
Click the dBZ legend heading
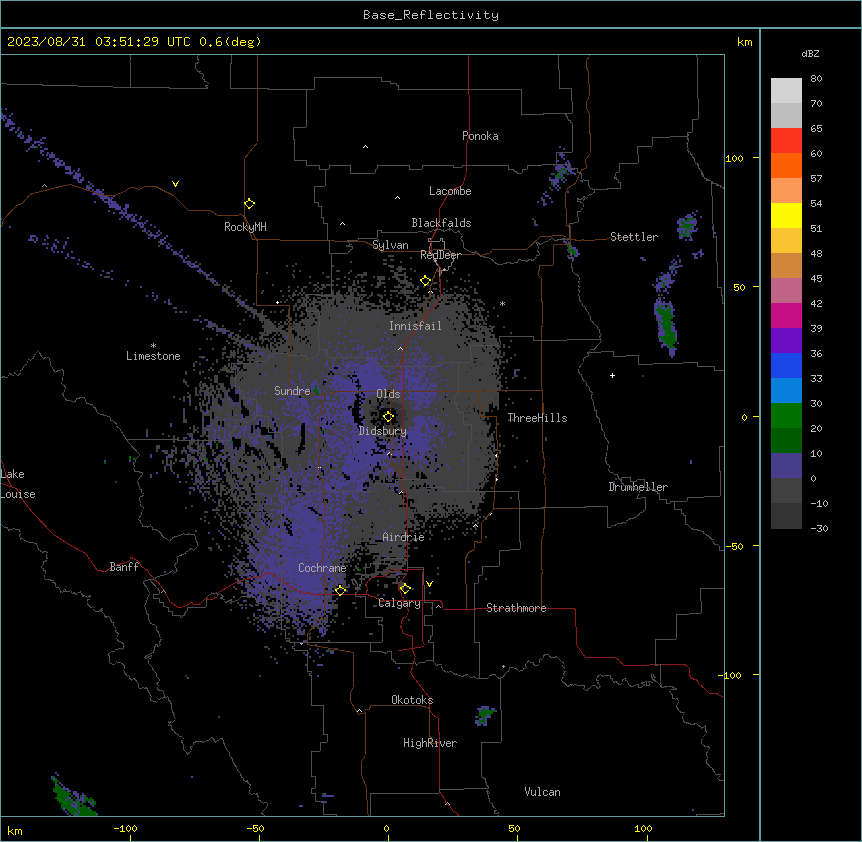pos(810,54)
